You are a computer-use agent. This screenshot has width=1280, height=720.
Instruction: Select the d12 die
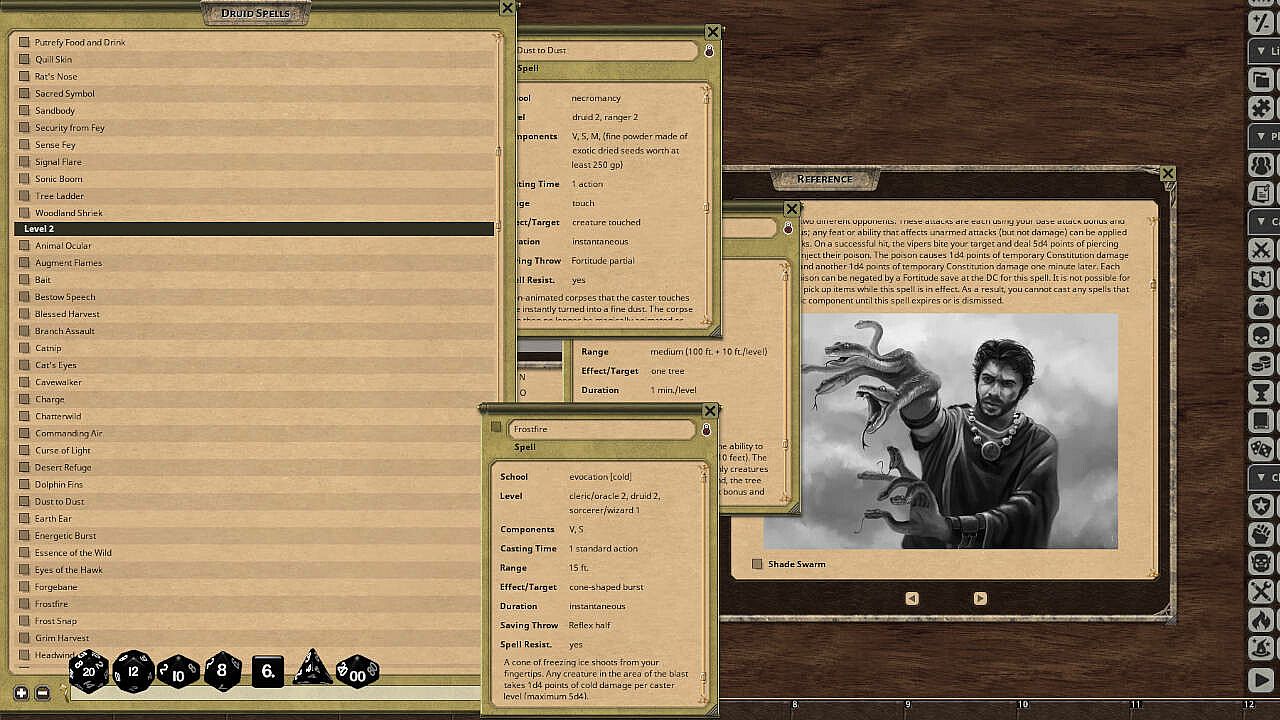pyautogui.click(x=133, y=671)
